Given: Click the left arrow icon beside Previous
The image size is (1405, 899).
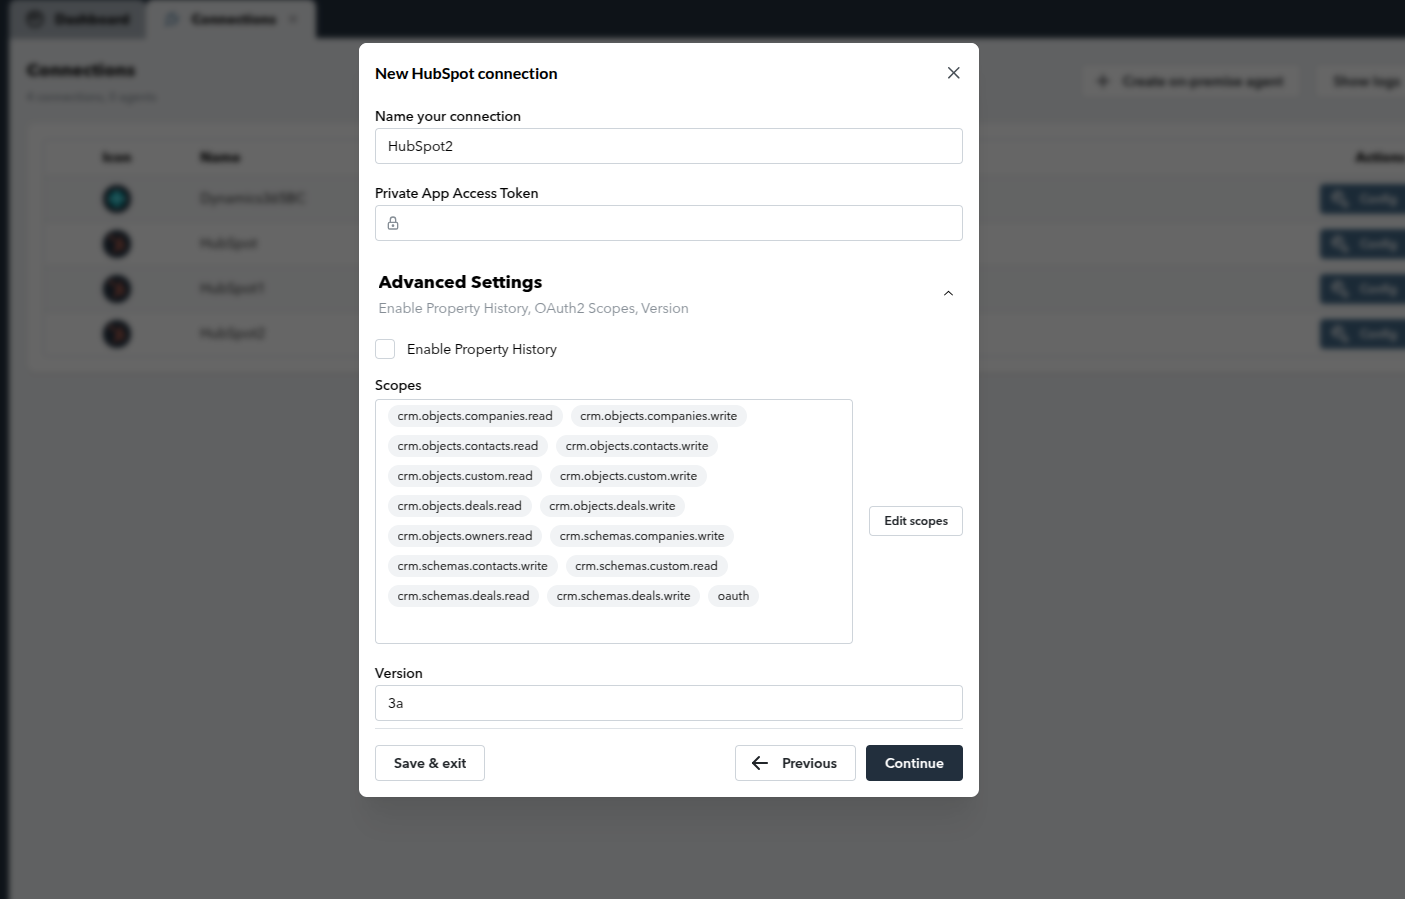Looking at the screenshot, I should point(760,763).
